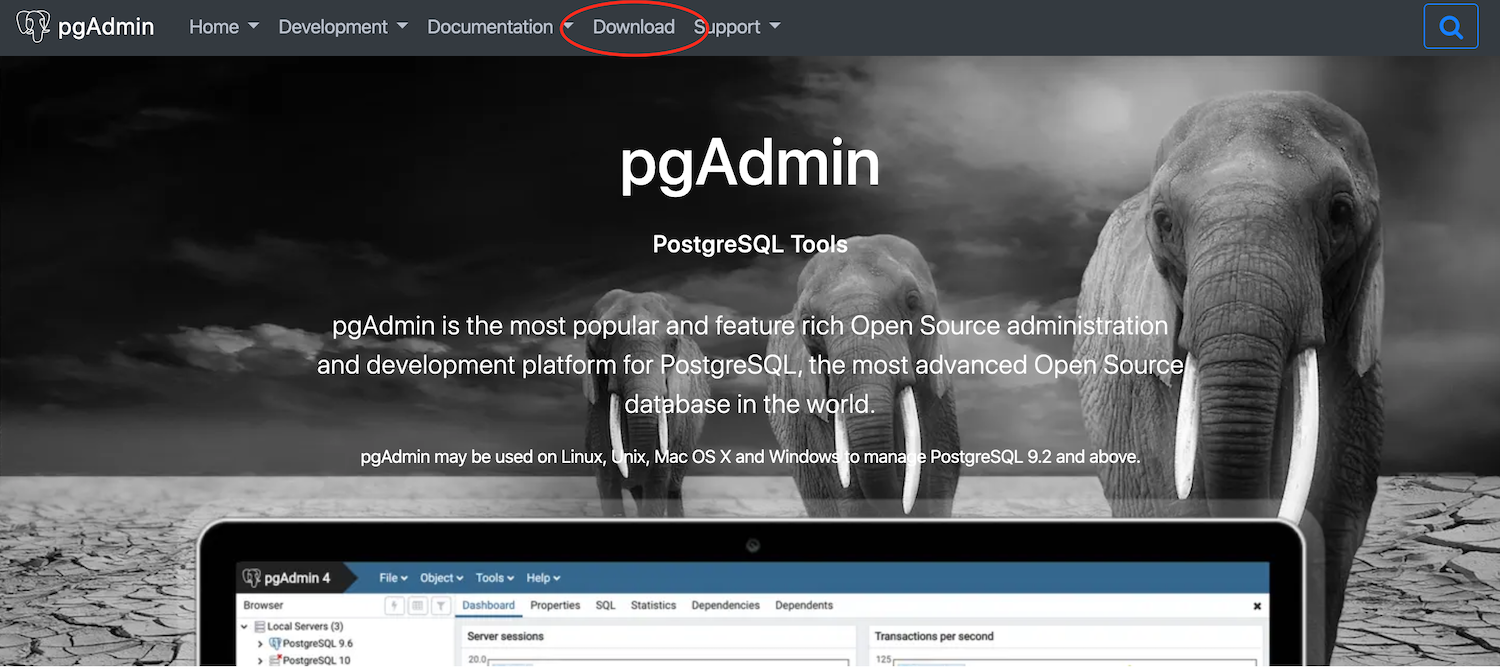This screenshot has width=1500, height=671.
Task: Collapse the Local Servers (3) tree node
Action: point(245,626)
